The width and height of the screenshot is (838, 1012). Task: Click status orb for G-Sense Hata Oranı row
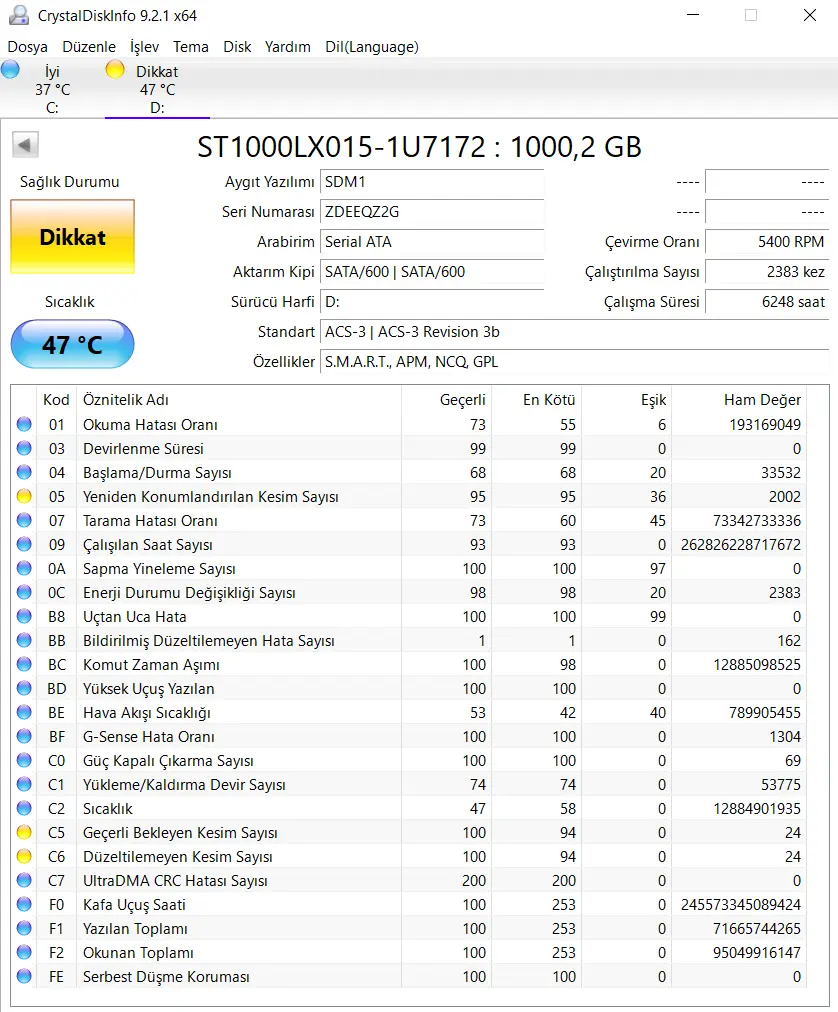tap(24, 736)
